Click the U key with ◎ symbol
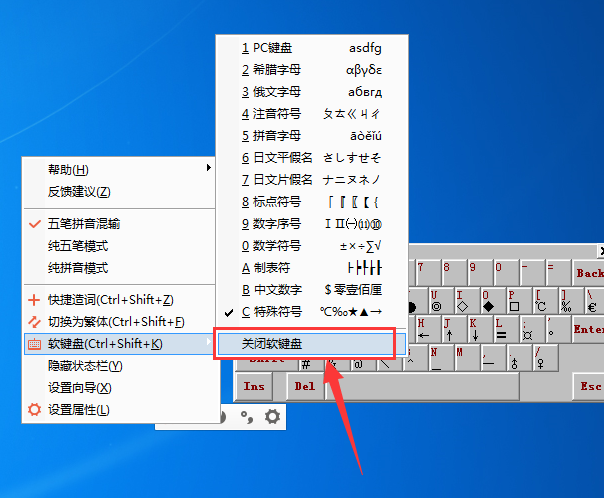604x498 pixels. (x=441, y=301)
